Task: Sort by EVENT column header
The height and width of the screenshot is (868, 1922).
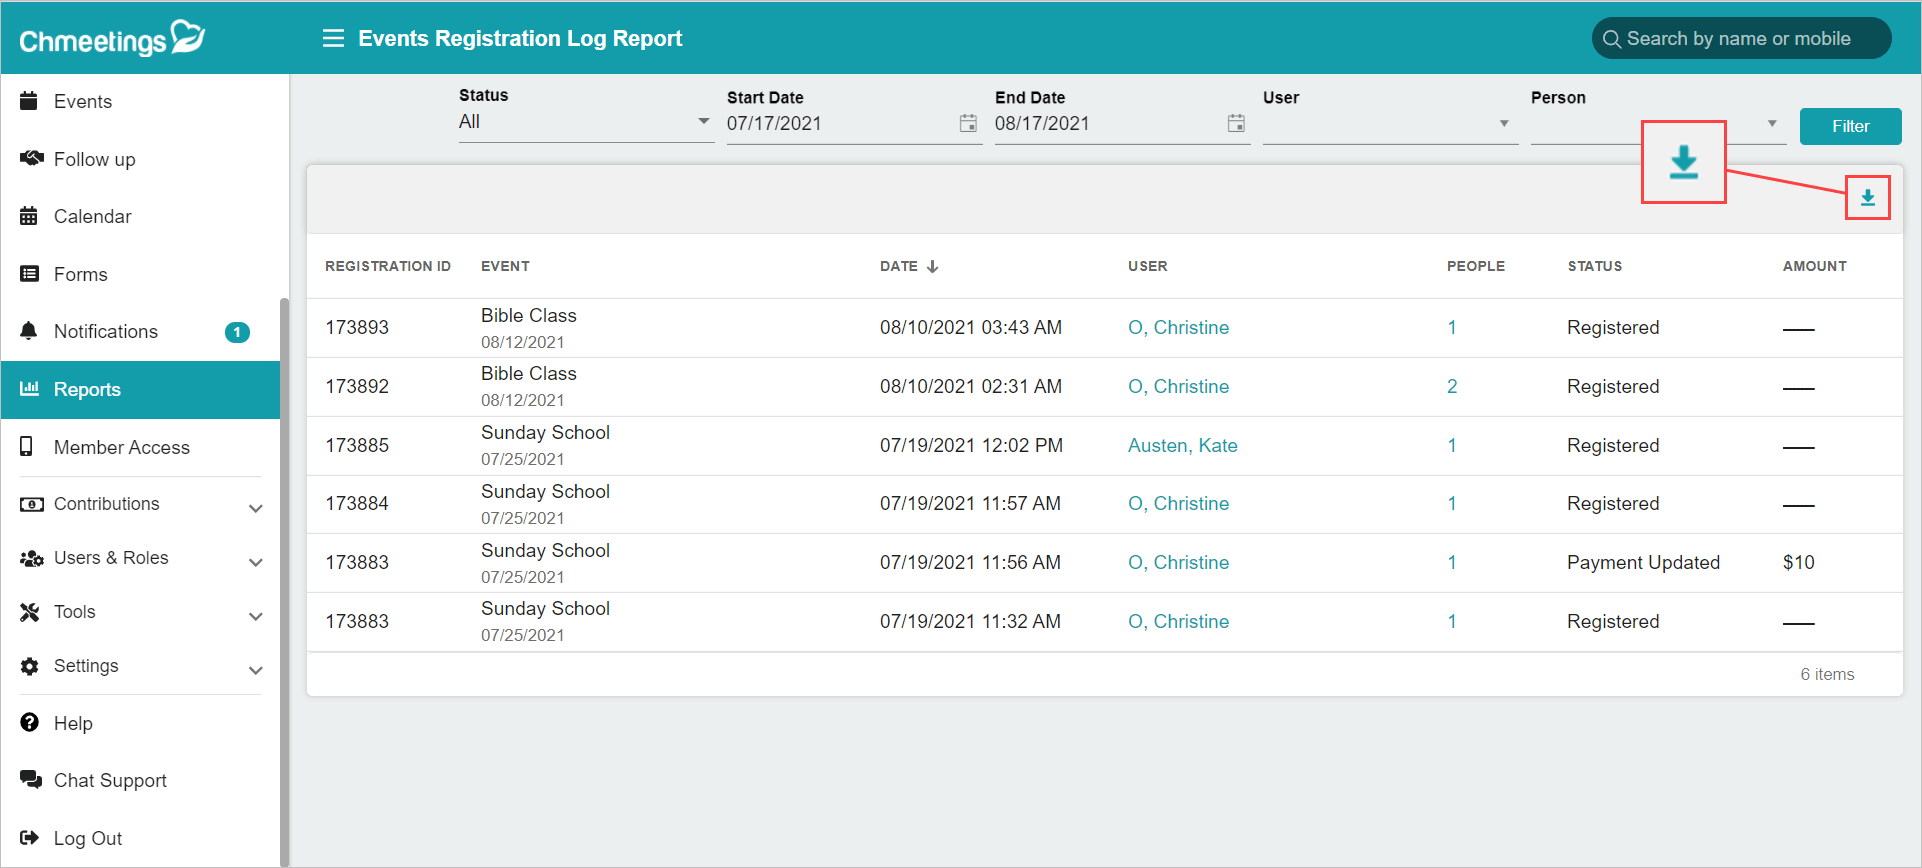Action: 505,266
